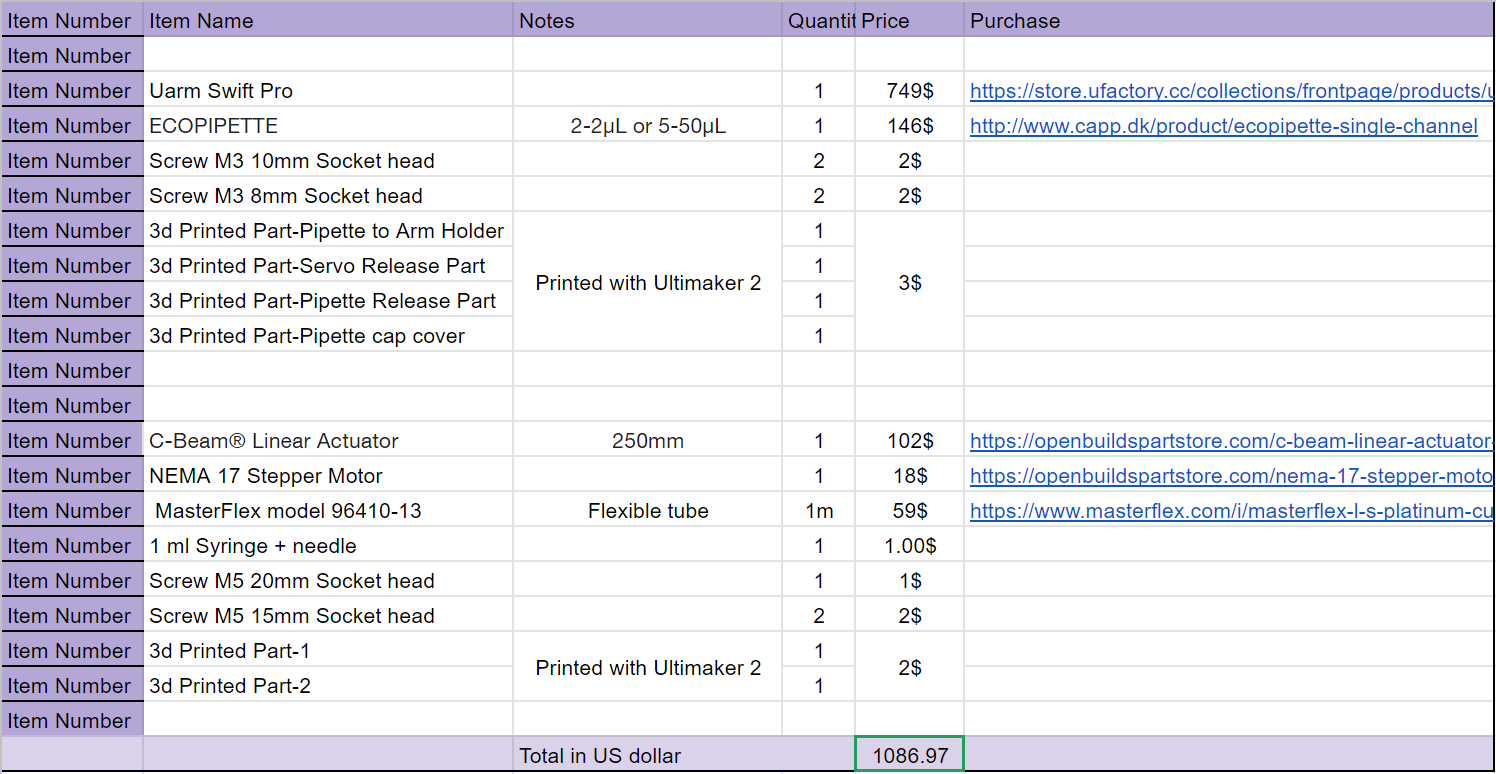
Task: Open the NEMA 17 stepper motor link
Action: click(1230, 476)
